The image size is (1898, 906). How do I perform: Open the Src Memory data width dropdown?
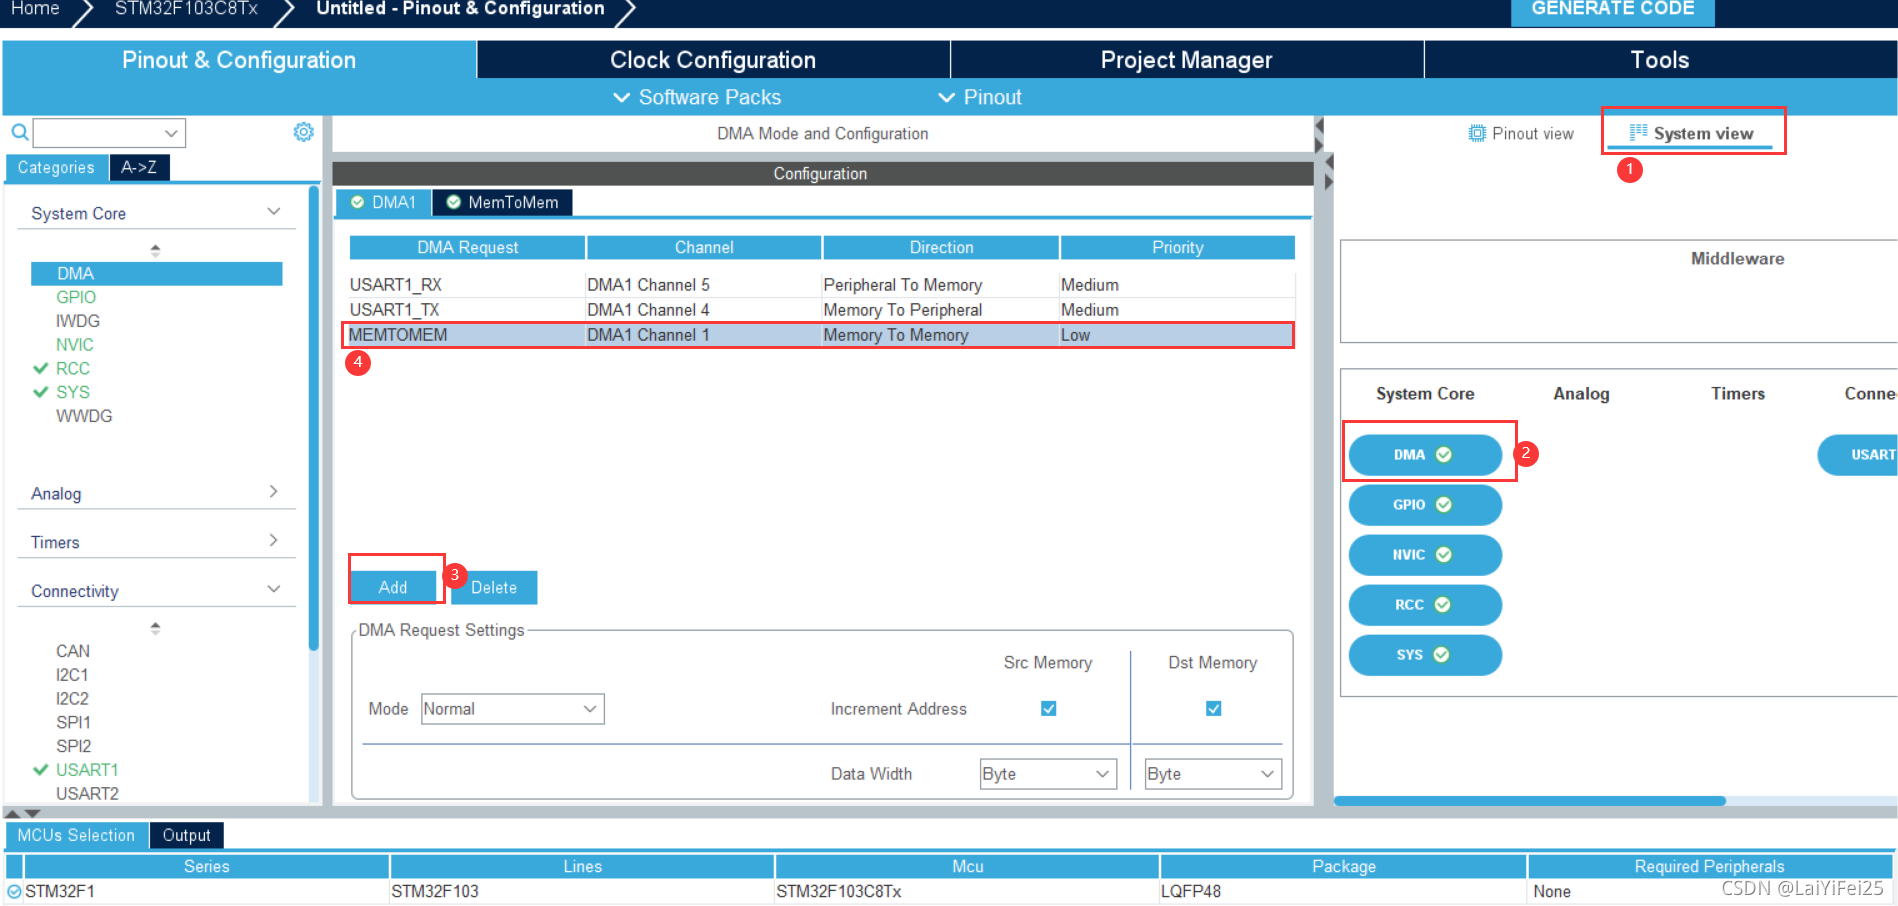tap(1048, 773)
